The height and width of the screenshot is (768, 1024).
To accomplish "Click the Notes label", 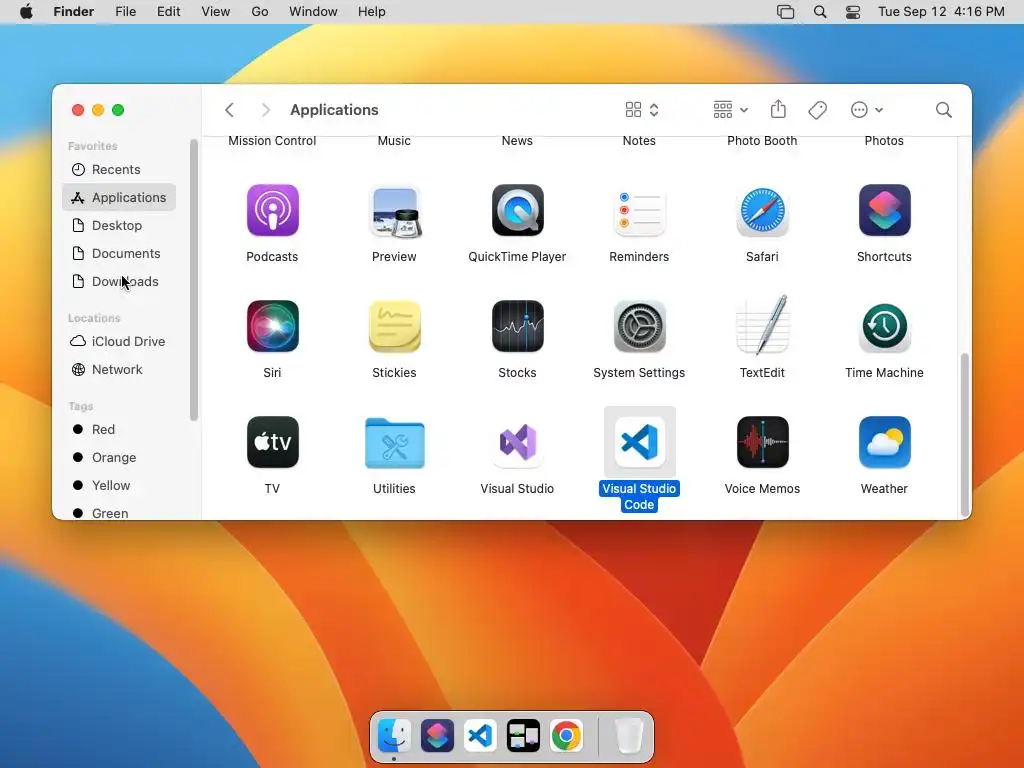I will pos(639,140).
